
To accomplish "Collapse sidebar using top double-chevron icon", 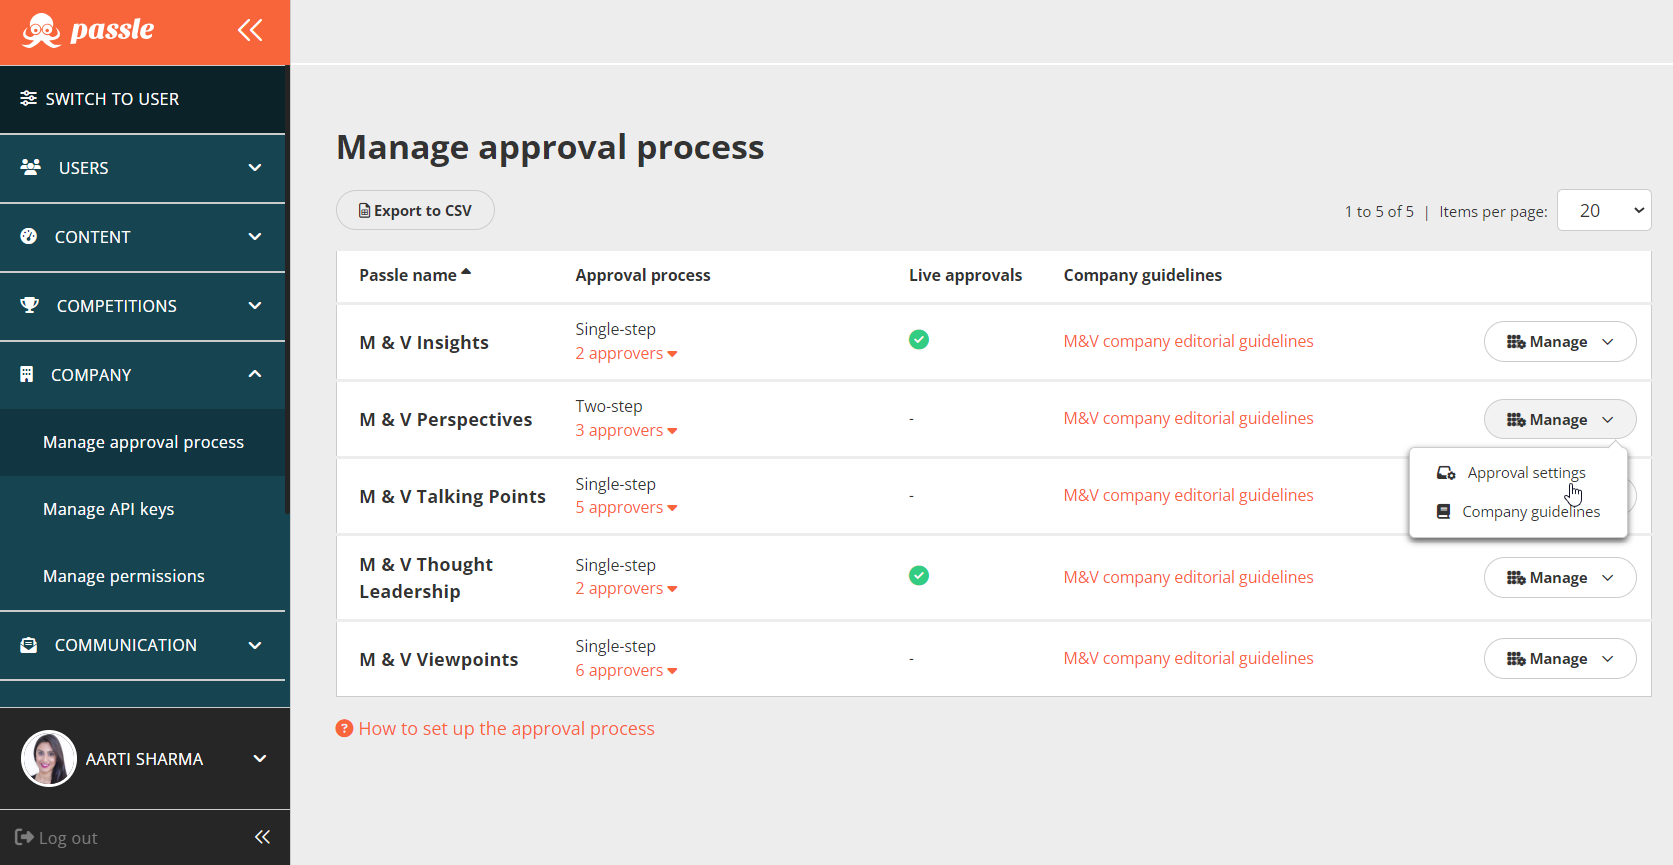I will tap(250, 30).
